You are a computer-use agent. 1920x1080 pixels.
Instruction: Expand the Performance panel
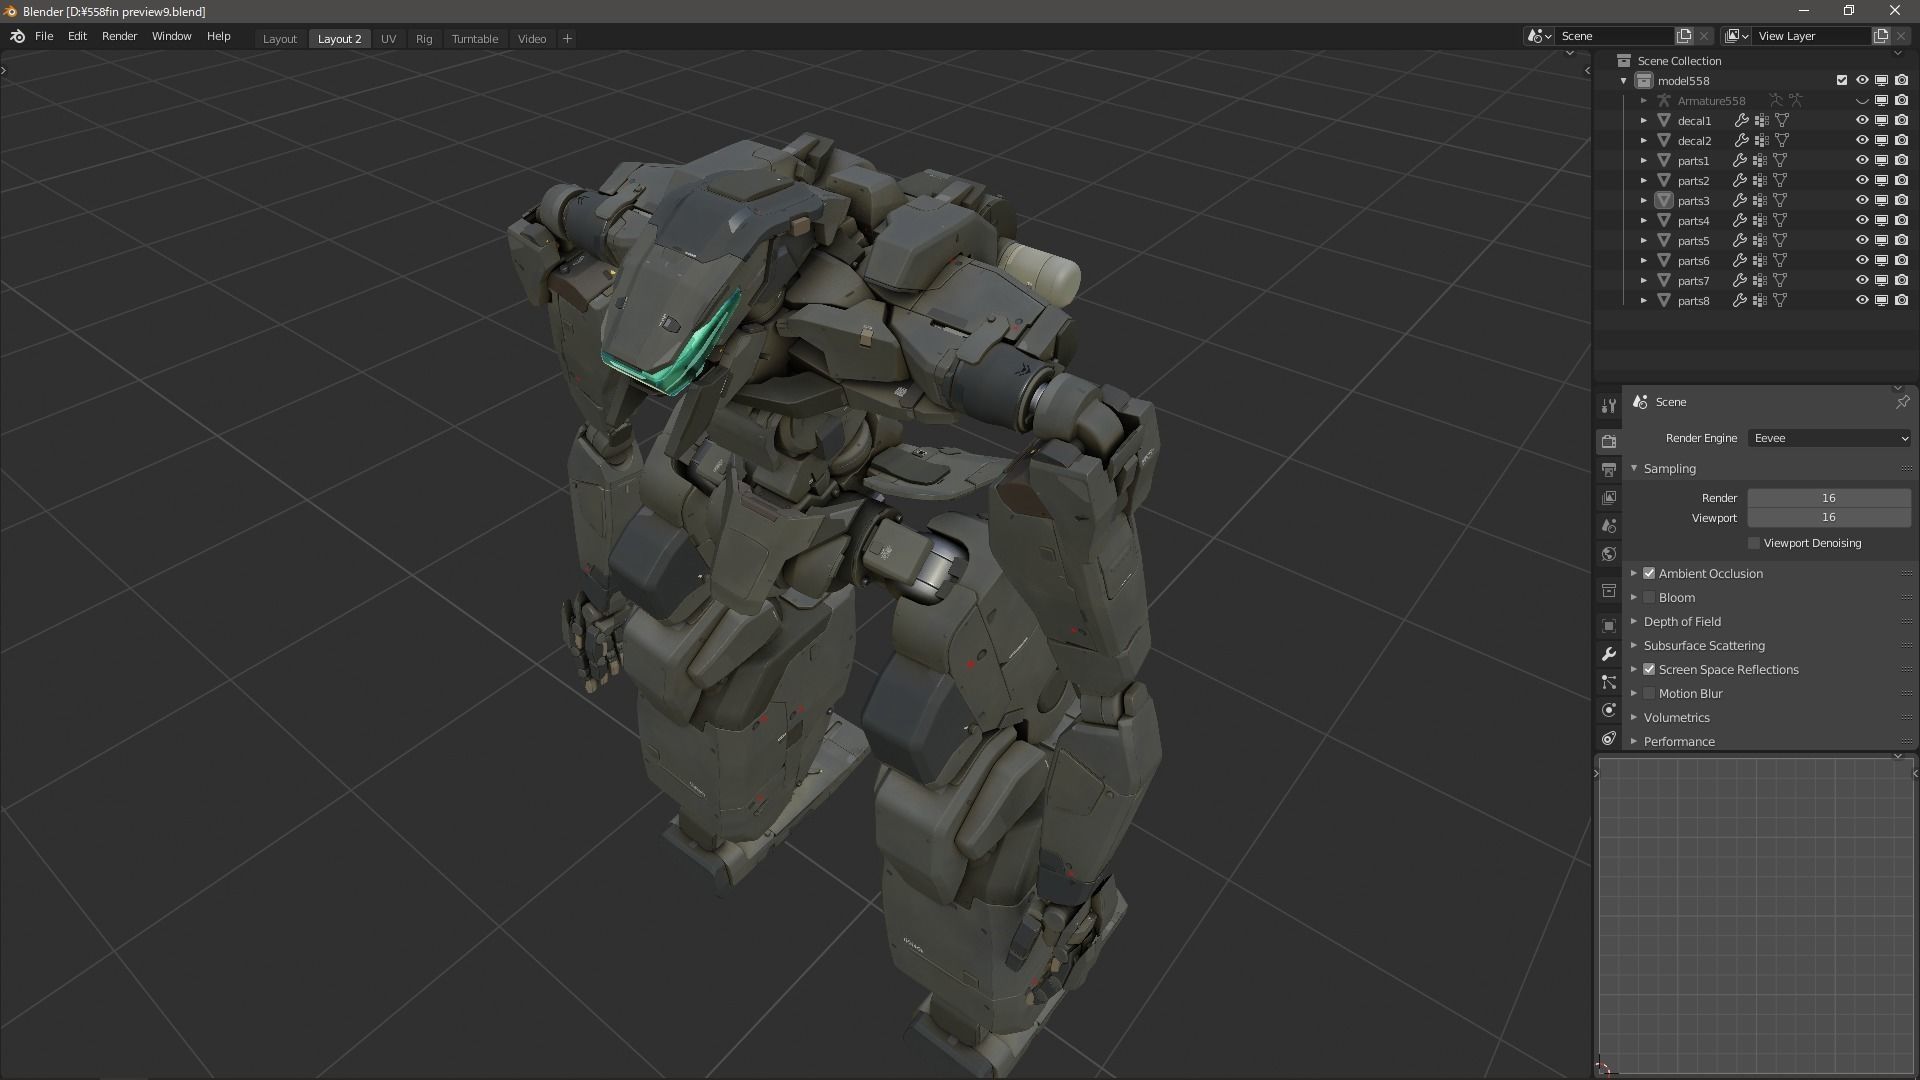[1634, 741]
